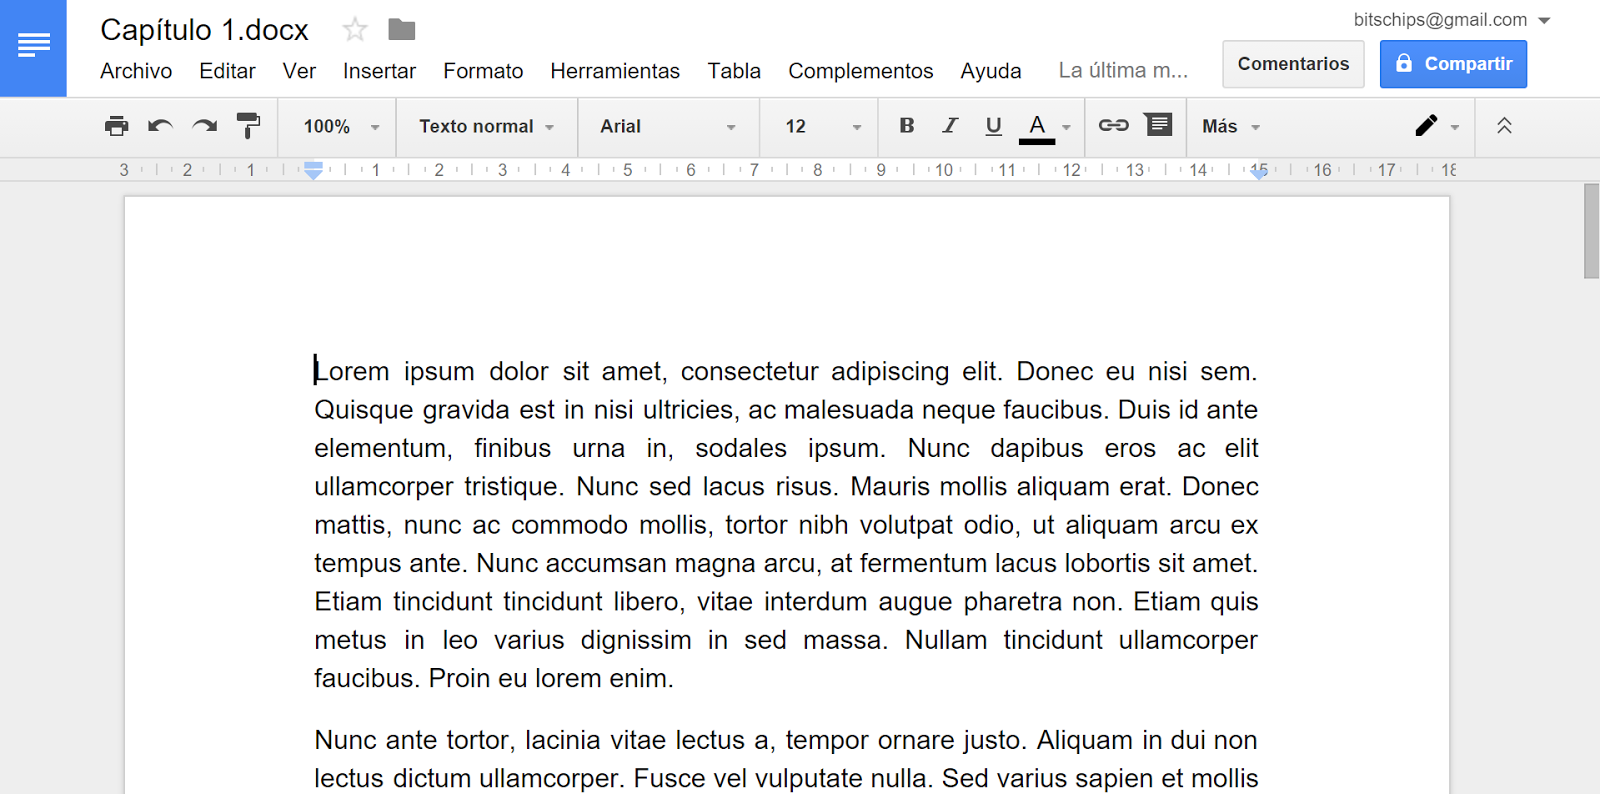Open the Complementos menu
The height and width of the screenshot is (794, 1600).
[x=861, y=71]
